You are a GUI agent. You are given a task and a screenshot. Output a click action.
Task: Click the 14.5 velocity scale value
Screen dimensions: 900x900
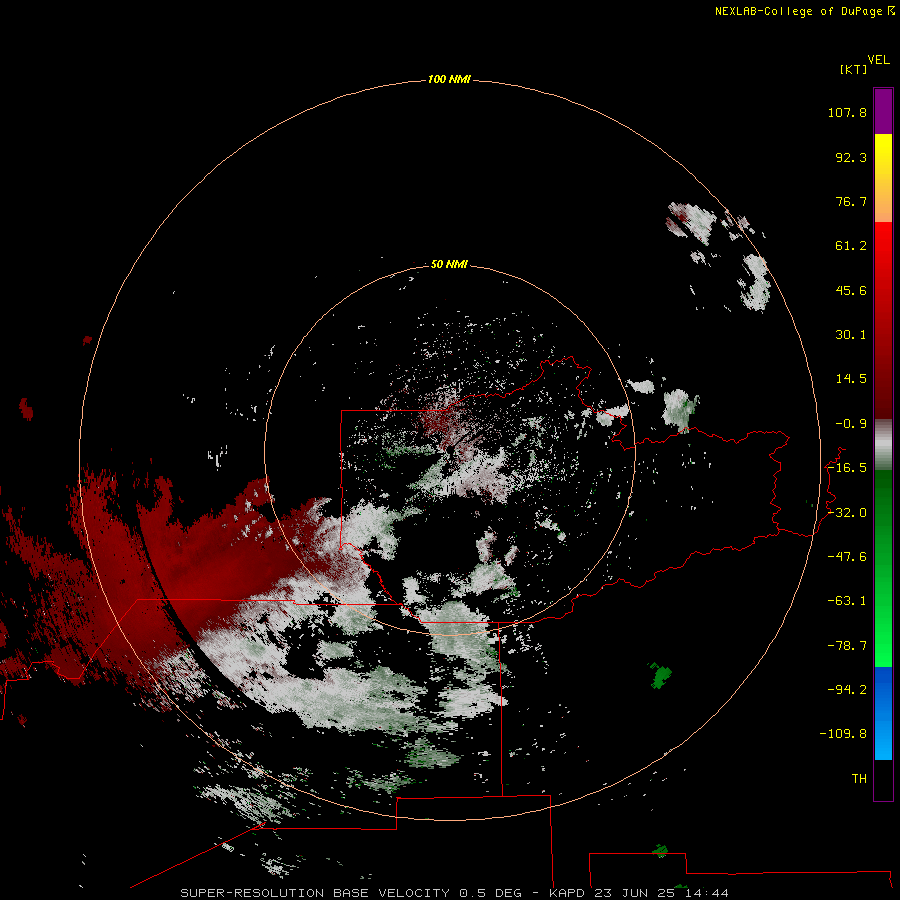pos(851,379)
